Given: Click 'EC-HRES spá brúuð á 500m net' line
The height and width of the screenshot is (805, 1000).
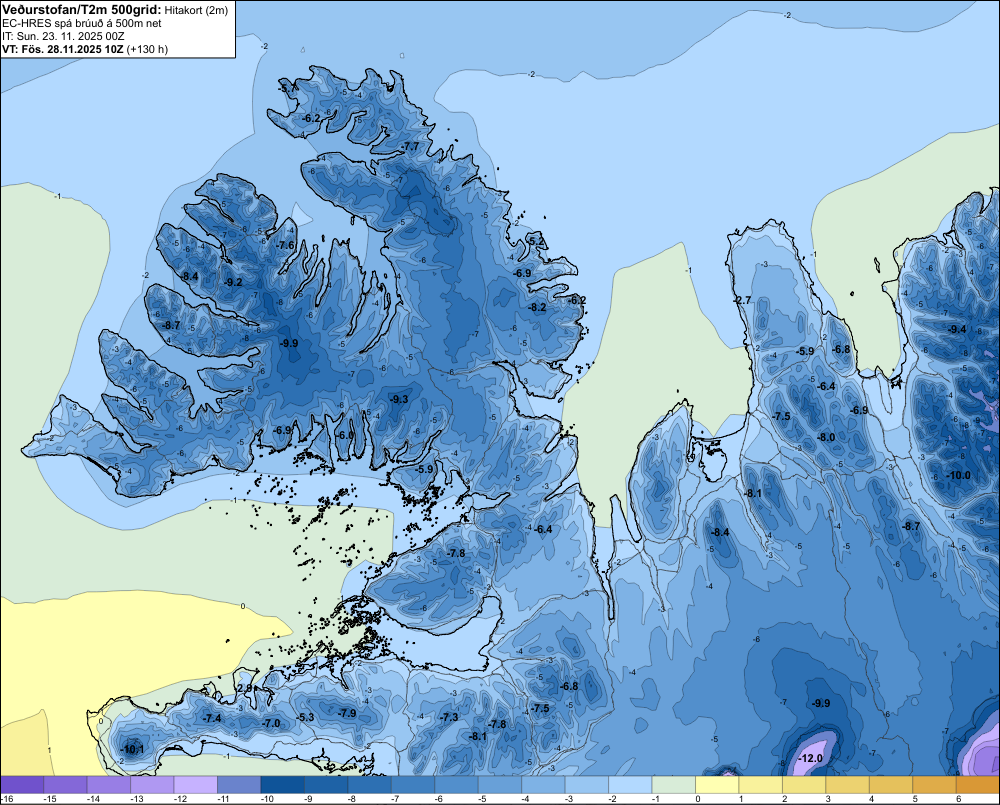Looking at the screenshot, I should tap(82, 24).
